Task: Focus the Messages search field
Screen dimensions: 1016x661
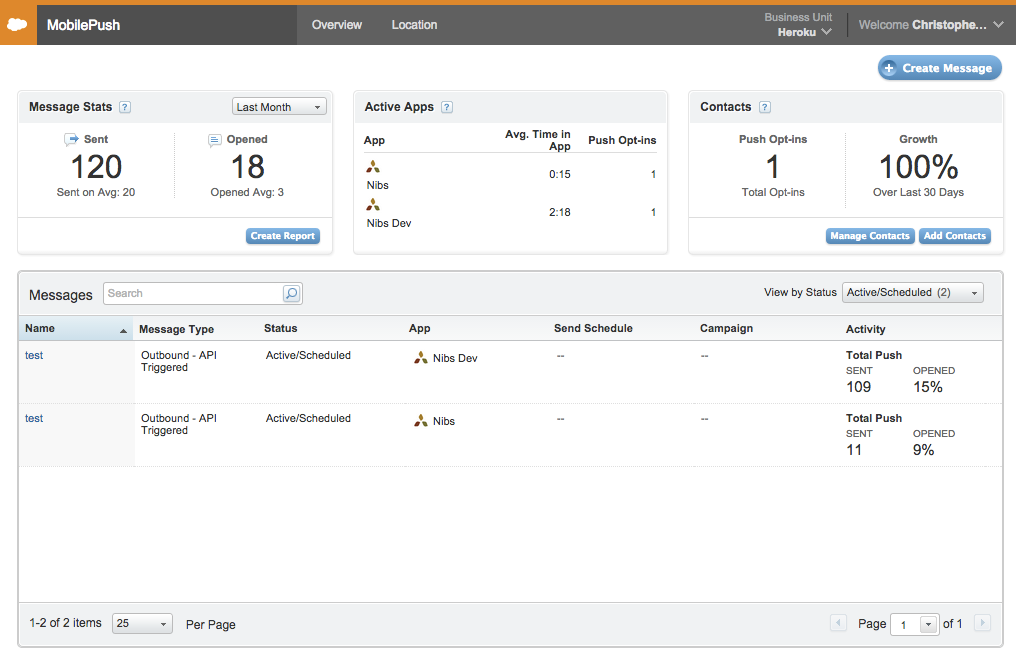Action: (x=194, y=294)
